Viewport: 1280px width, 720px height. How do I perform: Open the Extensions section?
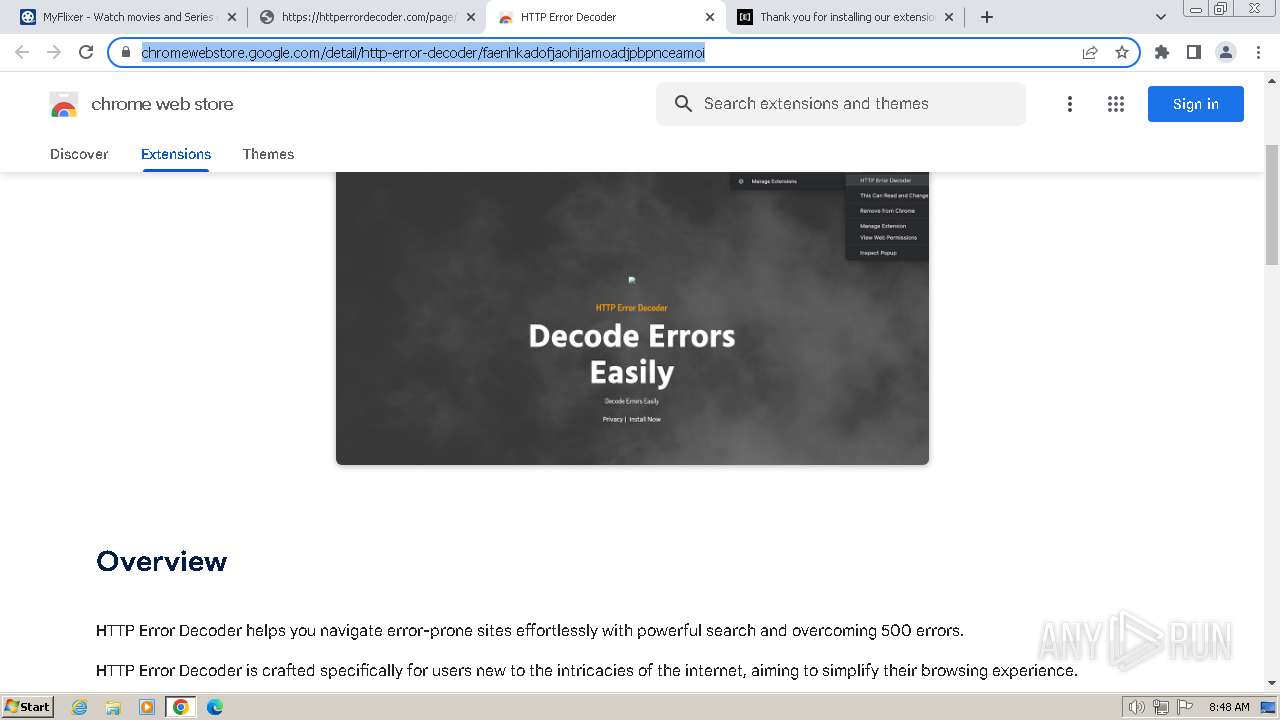click(x=176, y=154)
